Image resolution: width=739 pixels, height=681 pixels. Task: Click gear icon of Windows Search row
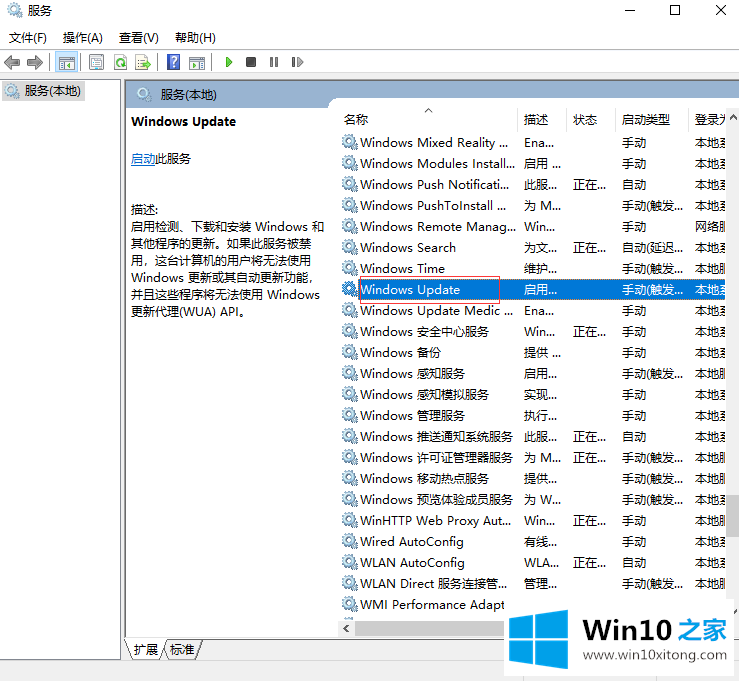point(349,247)
